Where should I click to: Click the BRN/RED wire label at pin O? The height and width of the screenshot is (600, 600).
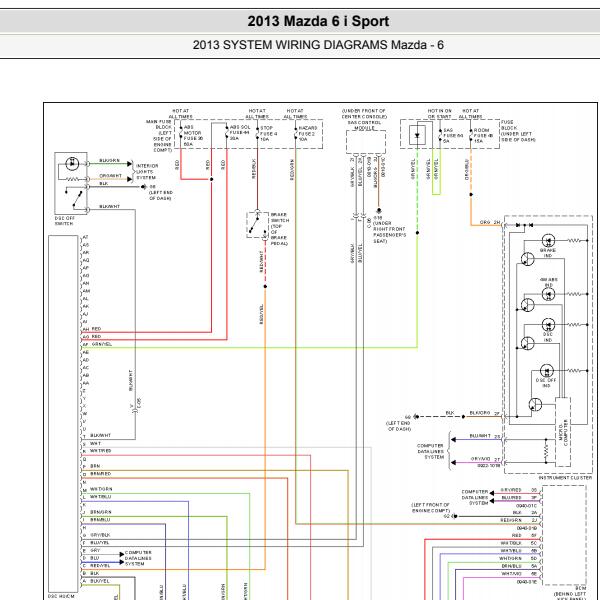(x=100, y=474)
